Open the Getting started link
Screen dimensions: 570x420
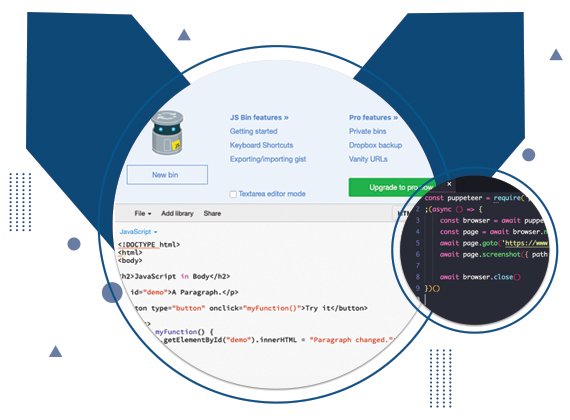(x=253, y=131)
